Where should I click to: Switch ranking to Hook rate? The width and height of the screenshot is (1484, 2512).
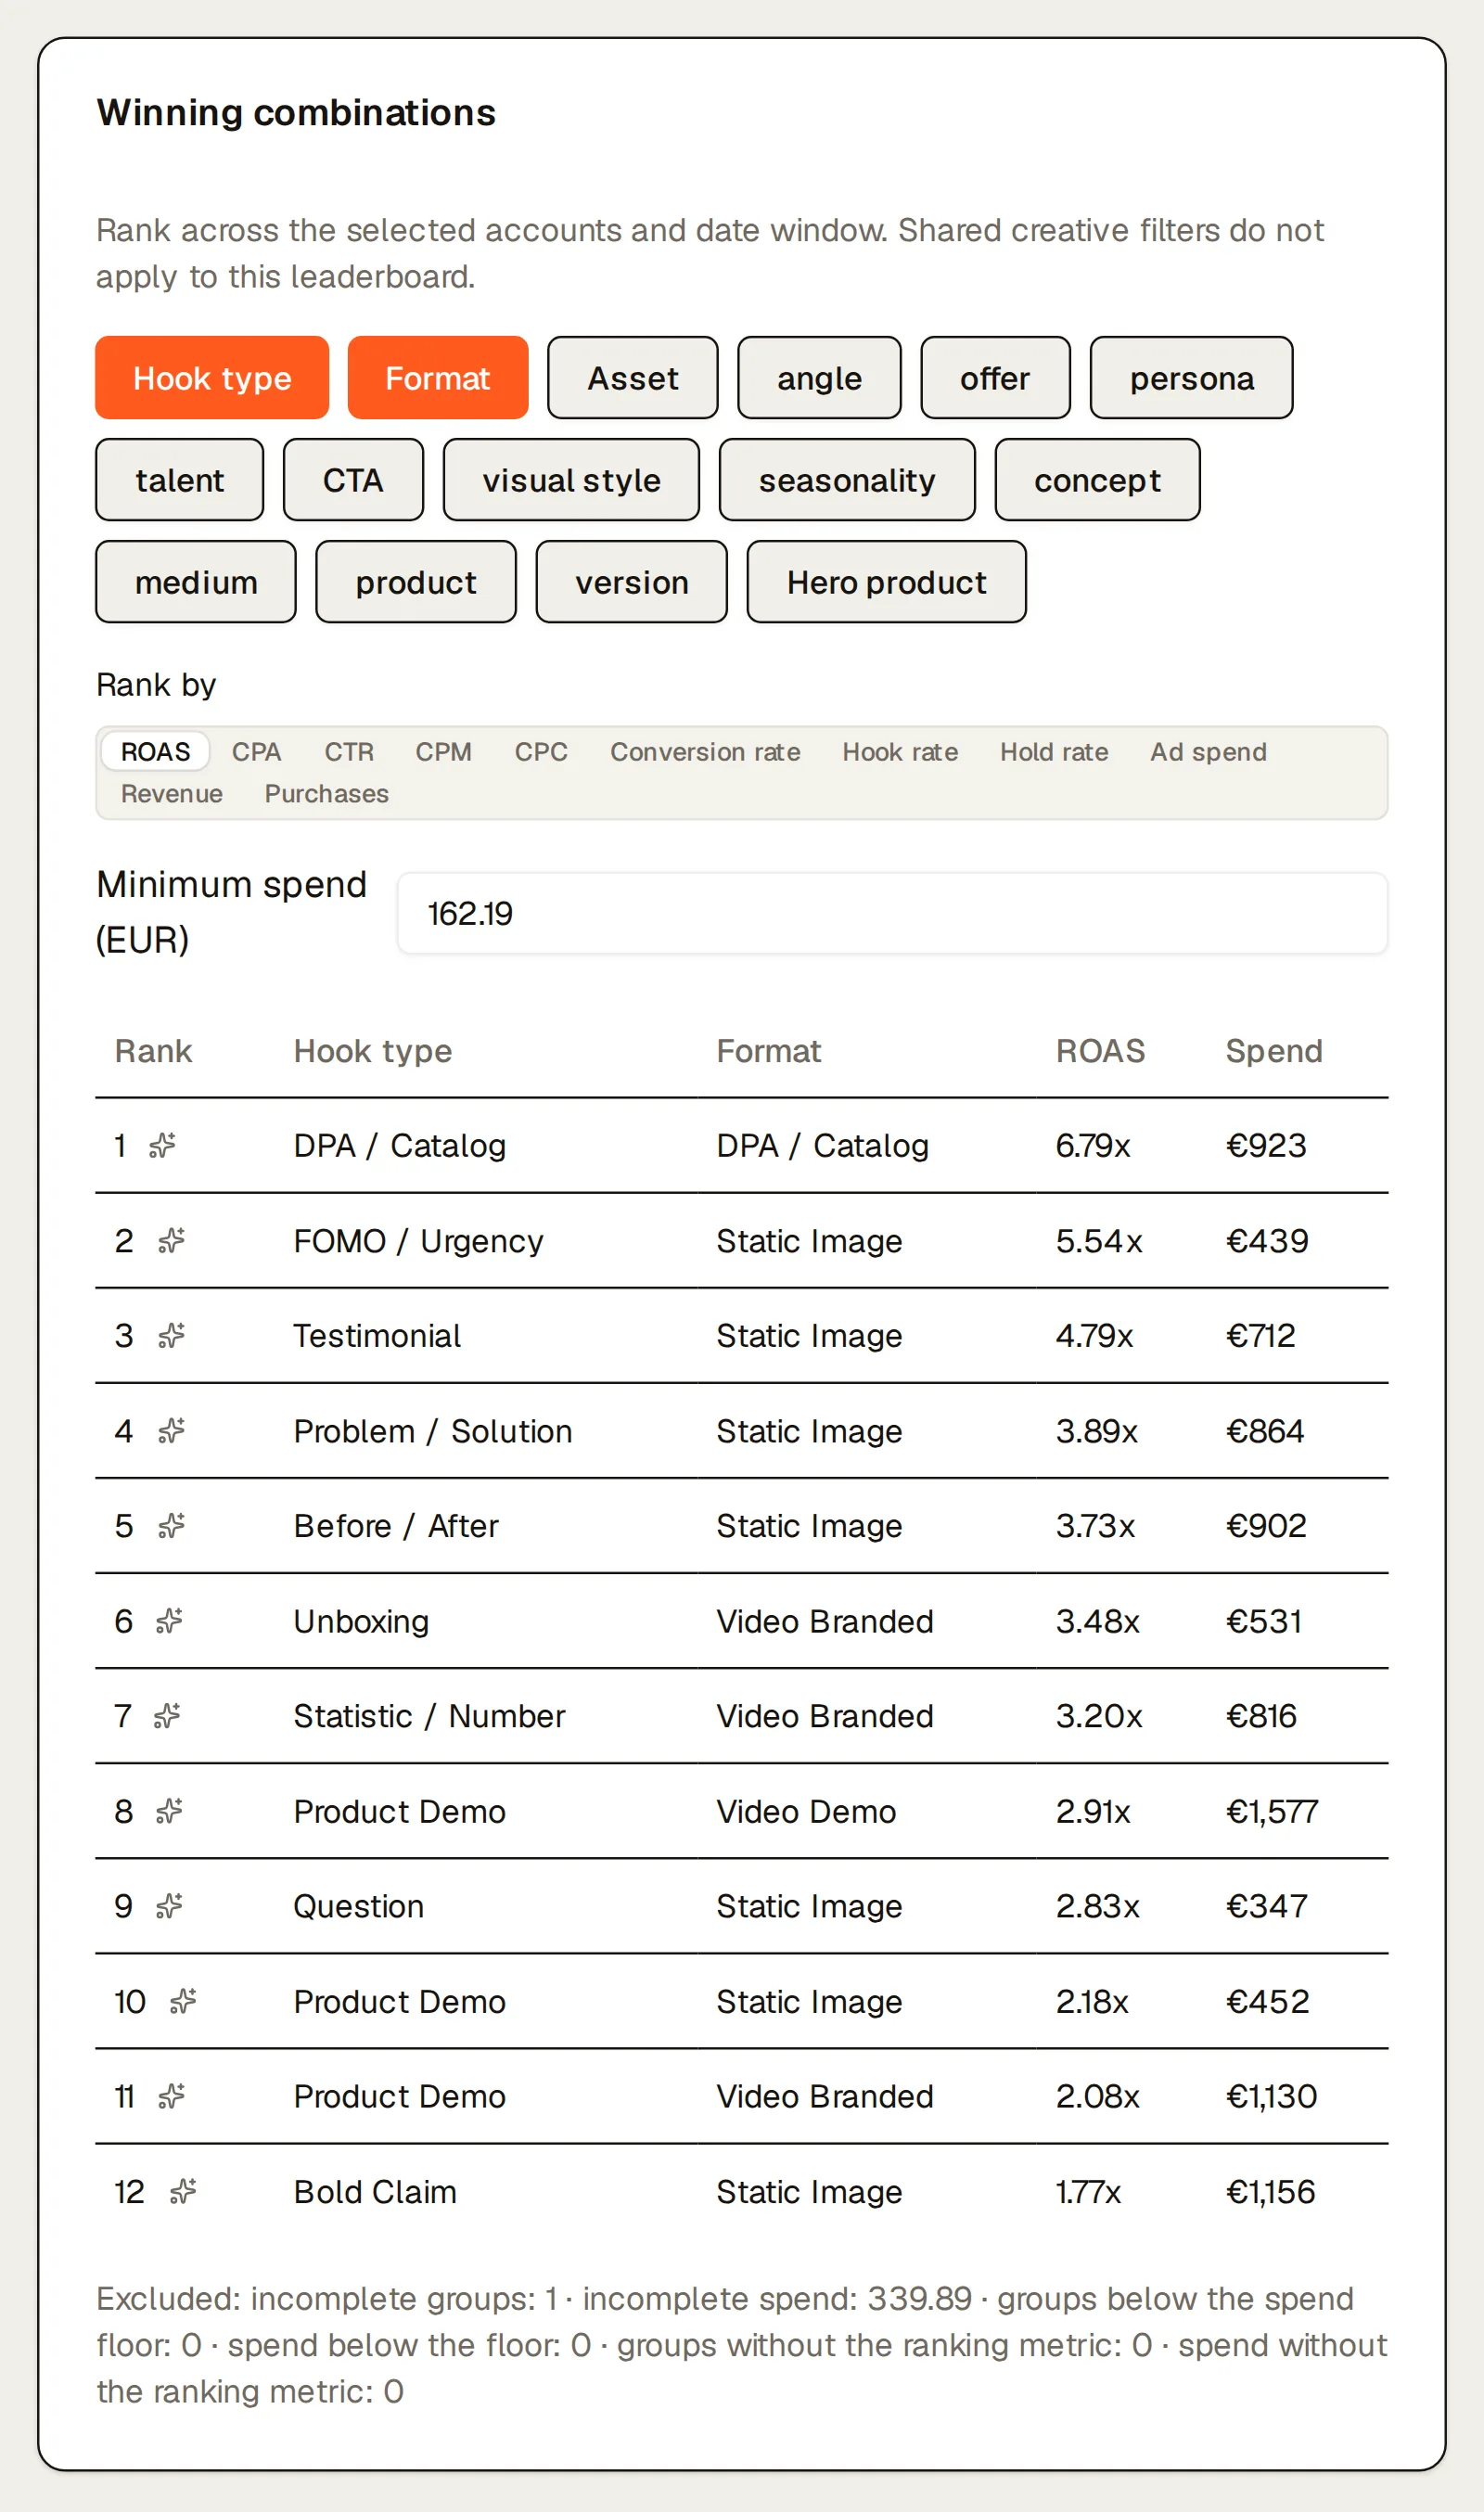[900, 752]
